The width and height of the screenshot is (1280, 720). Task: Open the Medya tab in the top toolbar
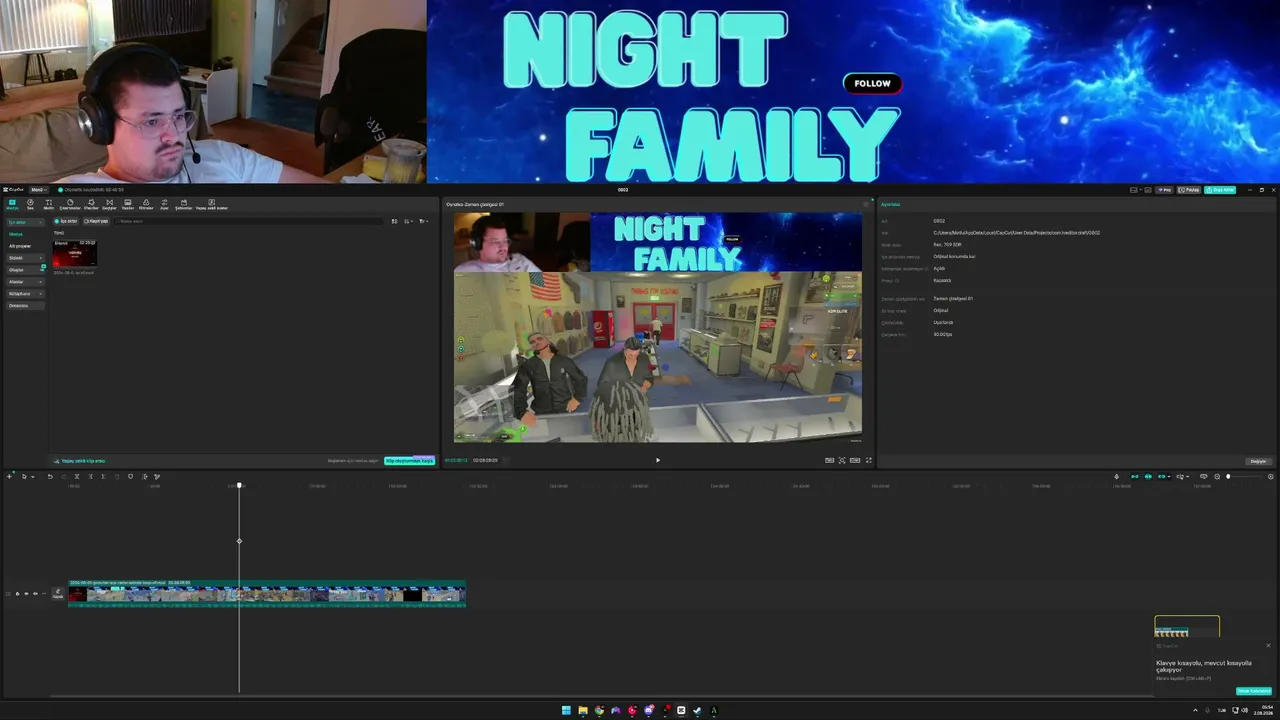click(12, 204)
